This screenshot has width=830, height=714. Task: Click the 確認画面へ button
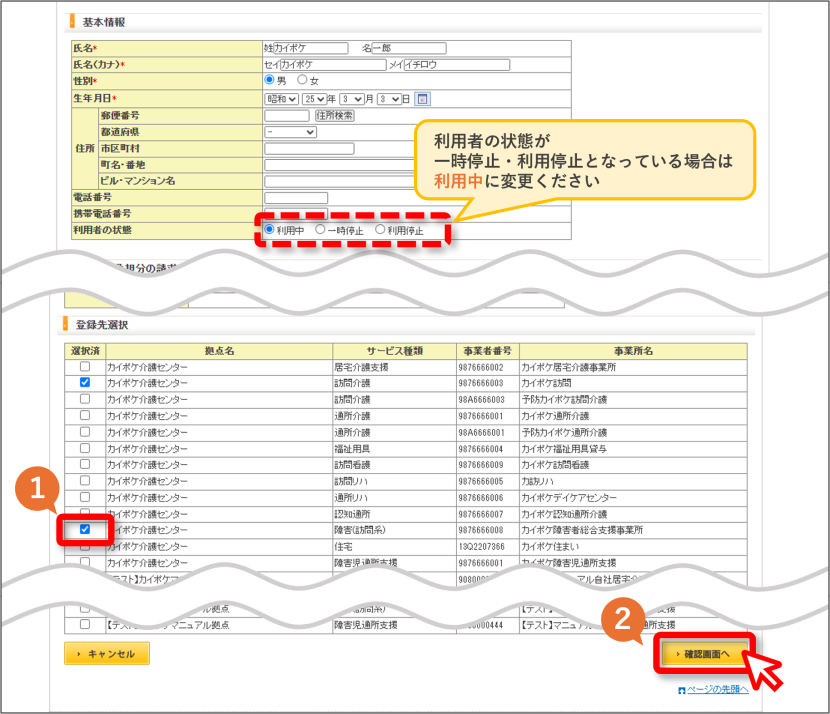pyautogui.click(x=705, y=654)
